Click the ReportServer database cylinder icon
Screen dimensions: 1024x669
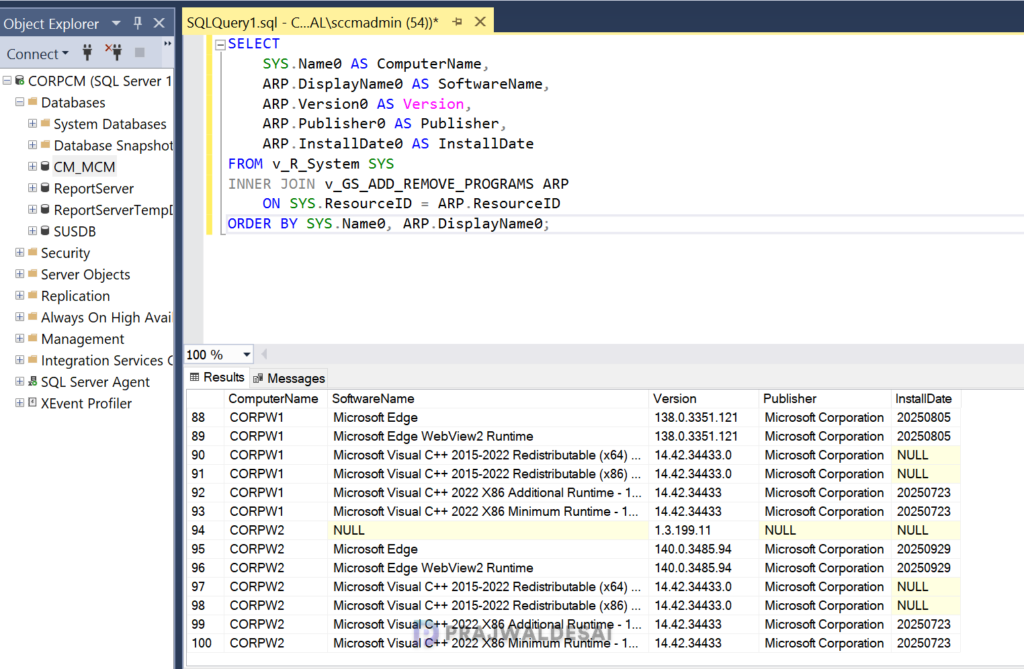45,188
